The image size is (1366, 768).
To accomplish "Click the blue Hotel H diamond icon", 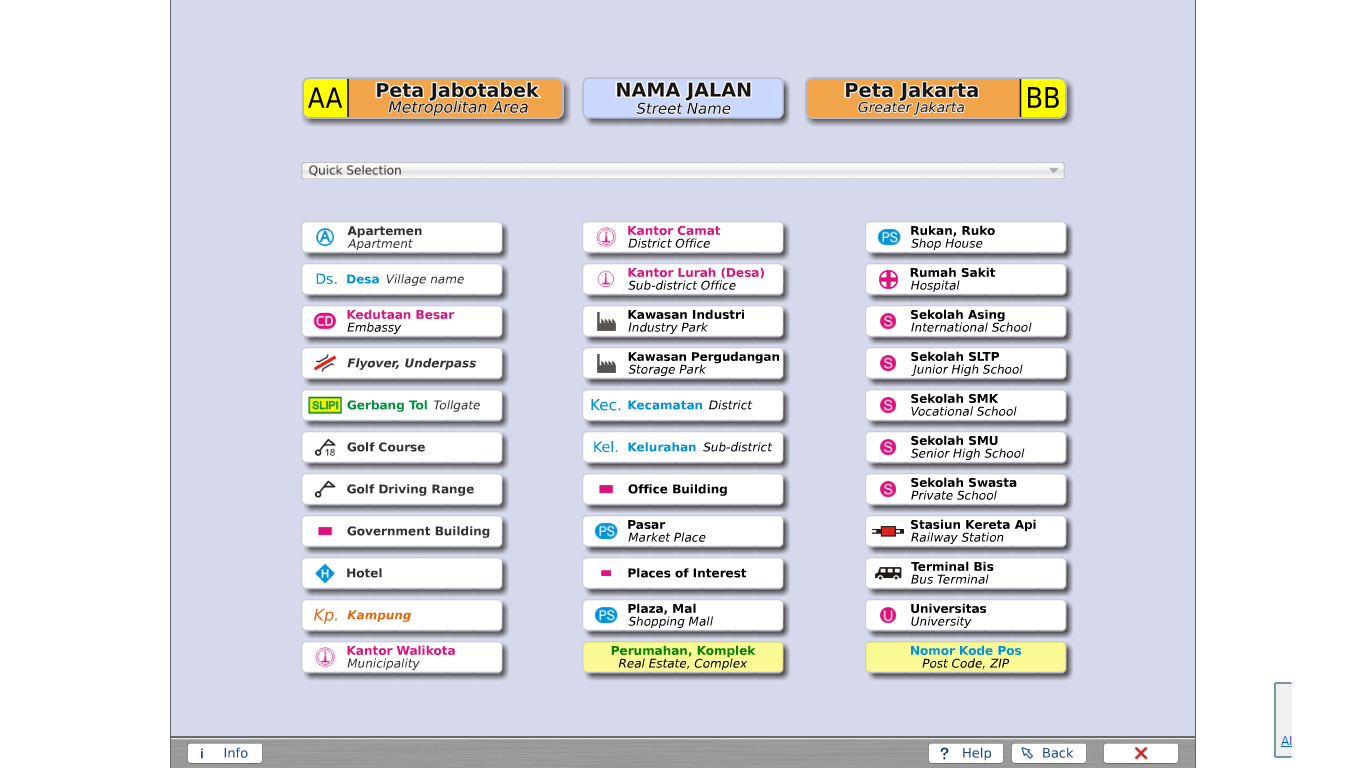I will coord(325,573).
